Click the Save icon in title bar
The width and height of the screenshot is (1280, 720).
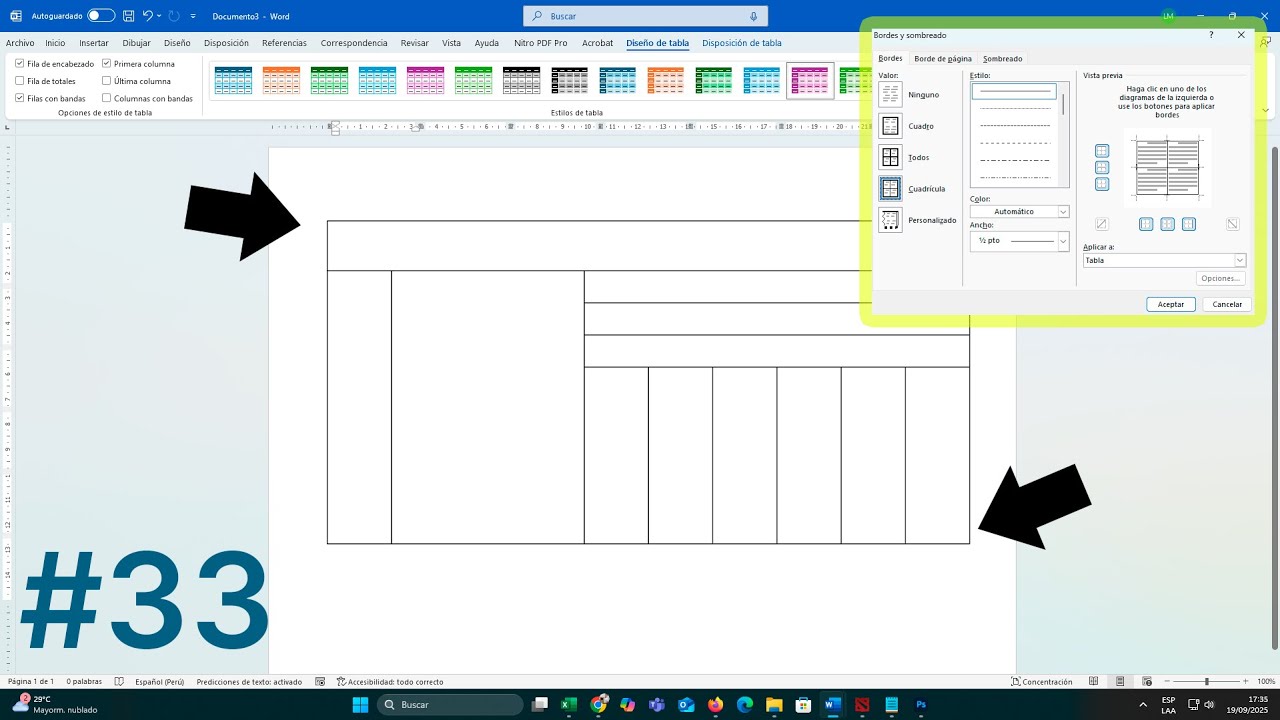tap(129, 16)
